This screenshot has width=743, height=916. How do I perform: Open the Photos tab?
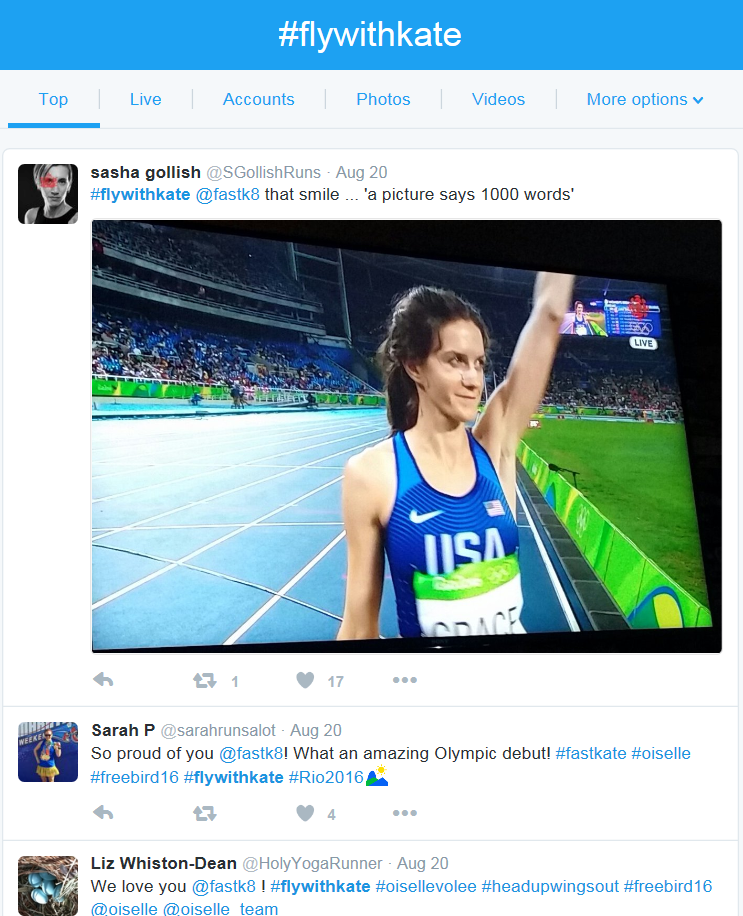pos(383,99)
